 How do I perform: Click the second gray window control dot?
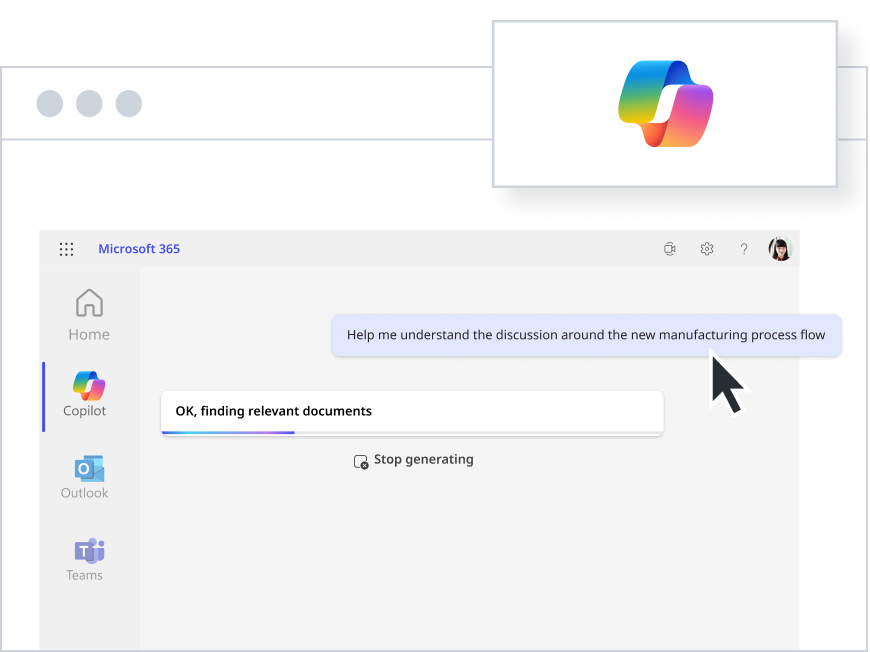click(x=89, y=104)
